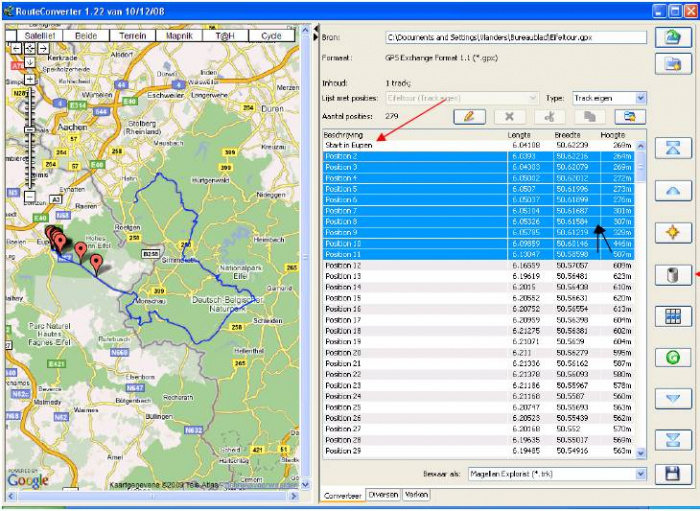Click the positions list scrollbar thumb
The width and height of the screenshot is (700, 511).
coord(641,167)
